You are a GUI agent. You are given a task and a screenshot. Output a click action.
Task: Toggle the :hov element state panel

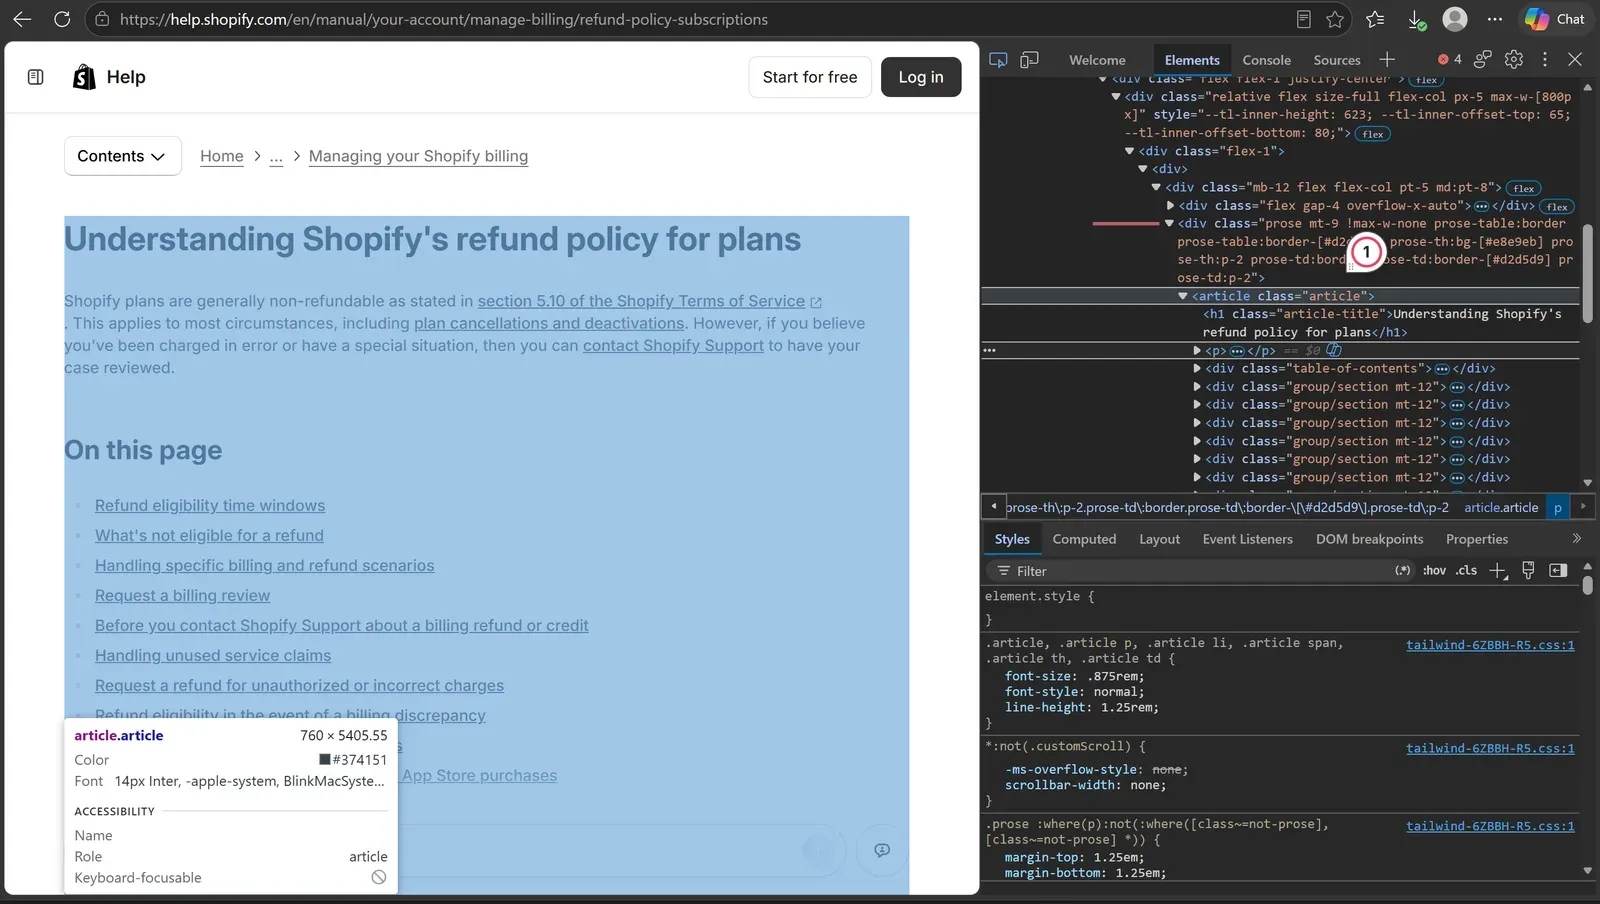1434,571
